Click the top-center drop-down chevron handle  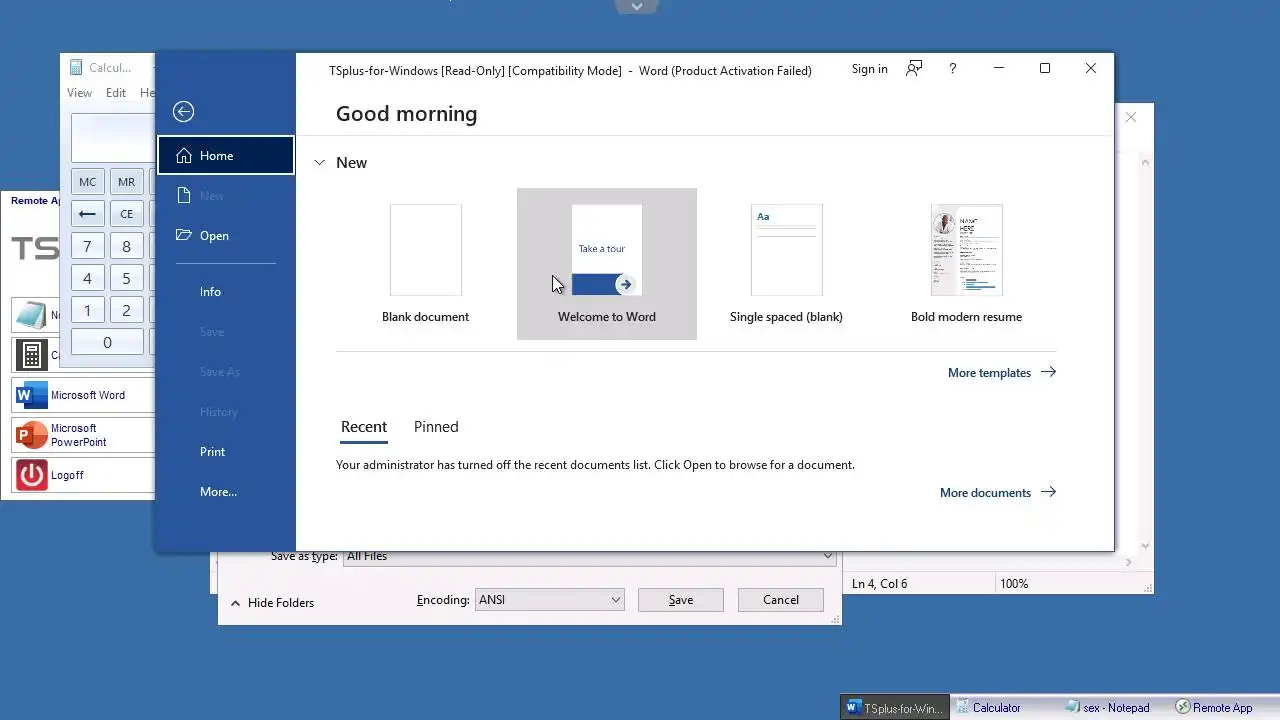pyautogui.click(x=637, y=6)
